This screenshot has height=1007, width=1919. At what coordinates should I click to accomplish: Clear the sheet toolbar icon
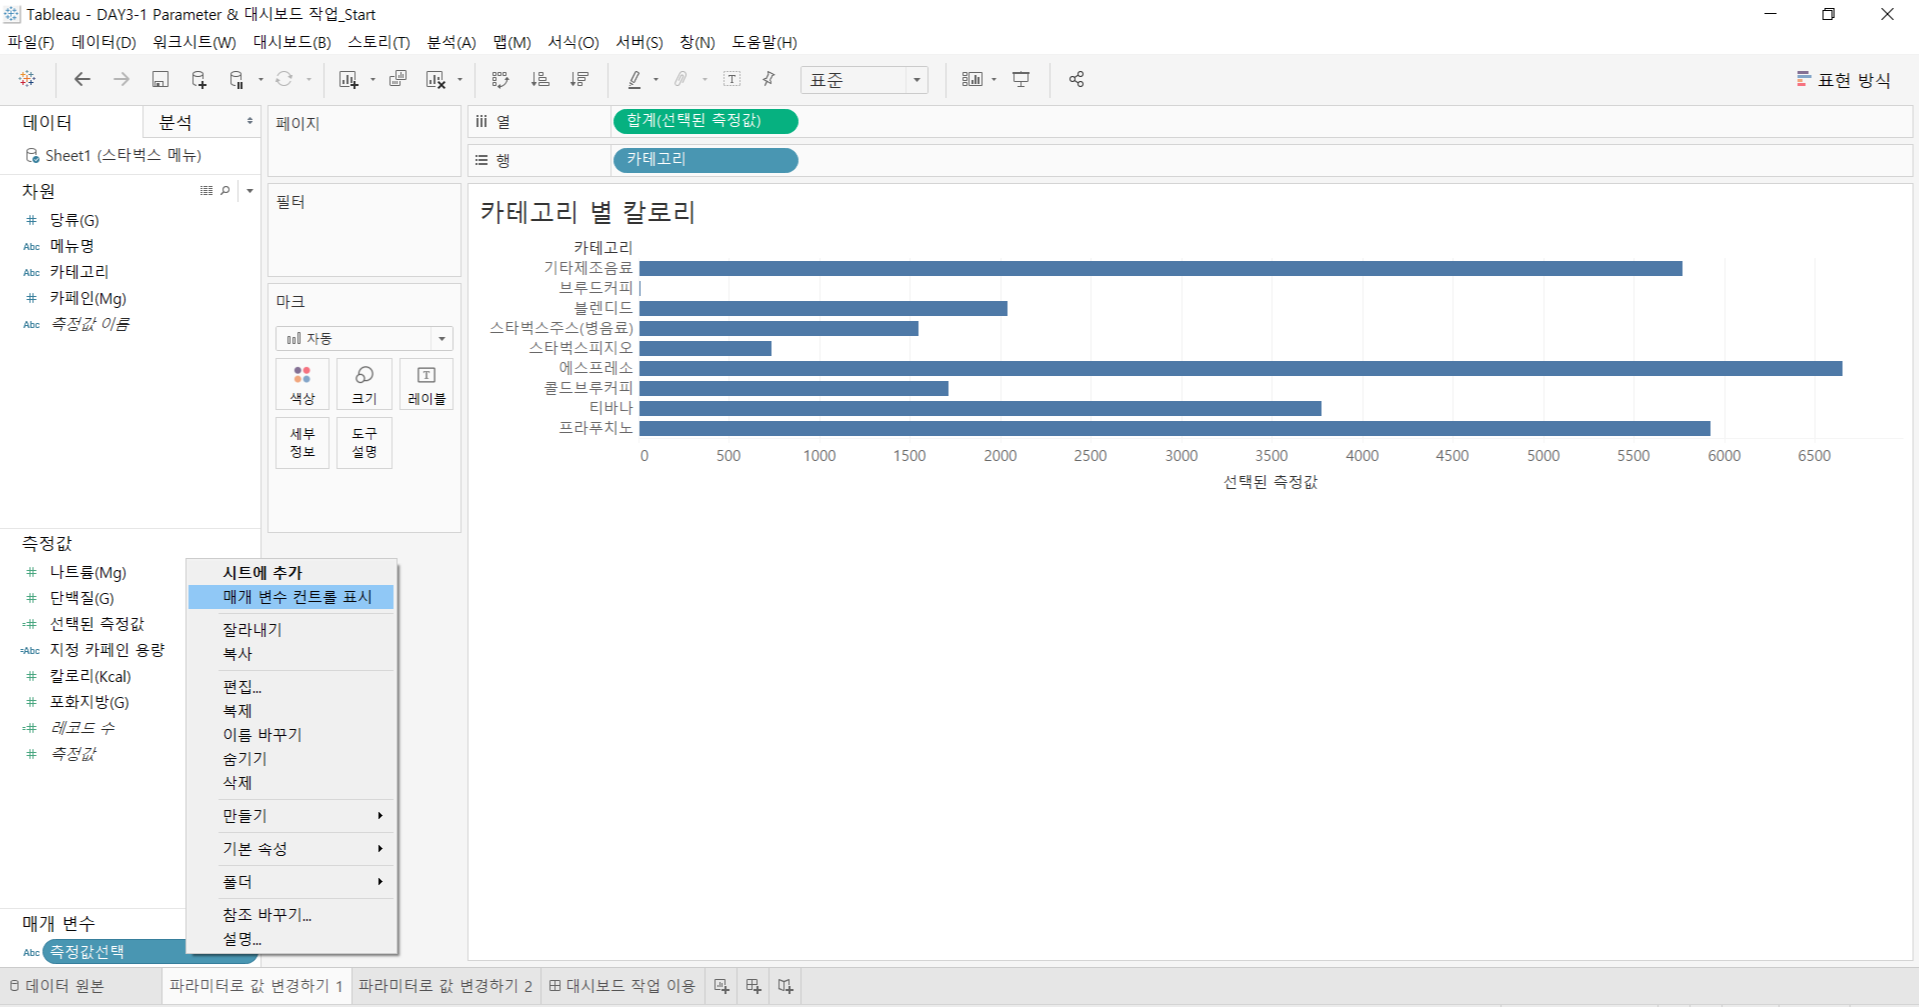436,79
